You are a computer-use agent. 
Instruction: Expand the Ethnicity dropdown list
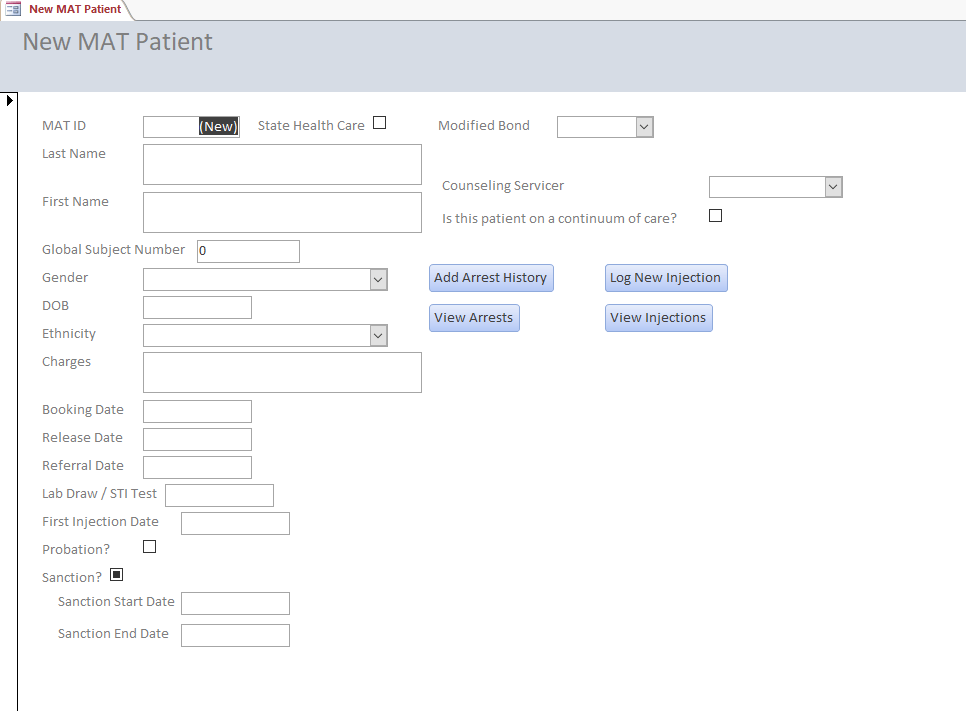coord(378,335)
